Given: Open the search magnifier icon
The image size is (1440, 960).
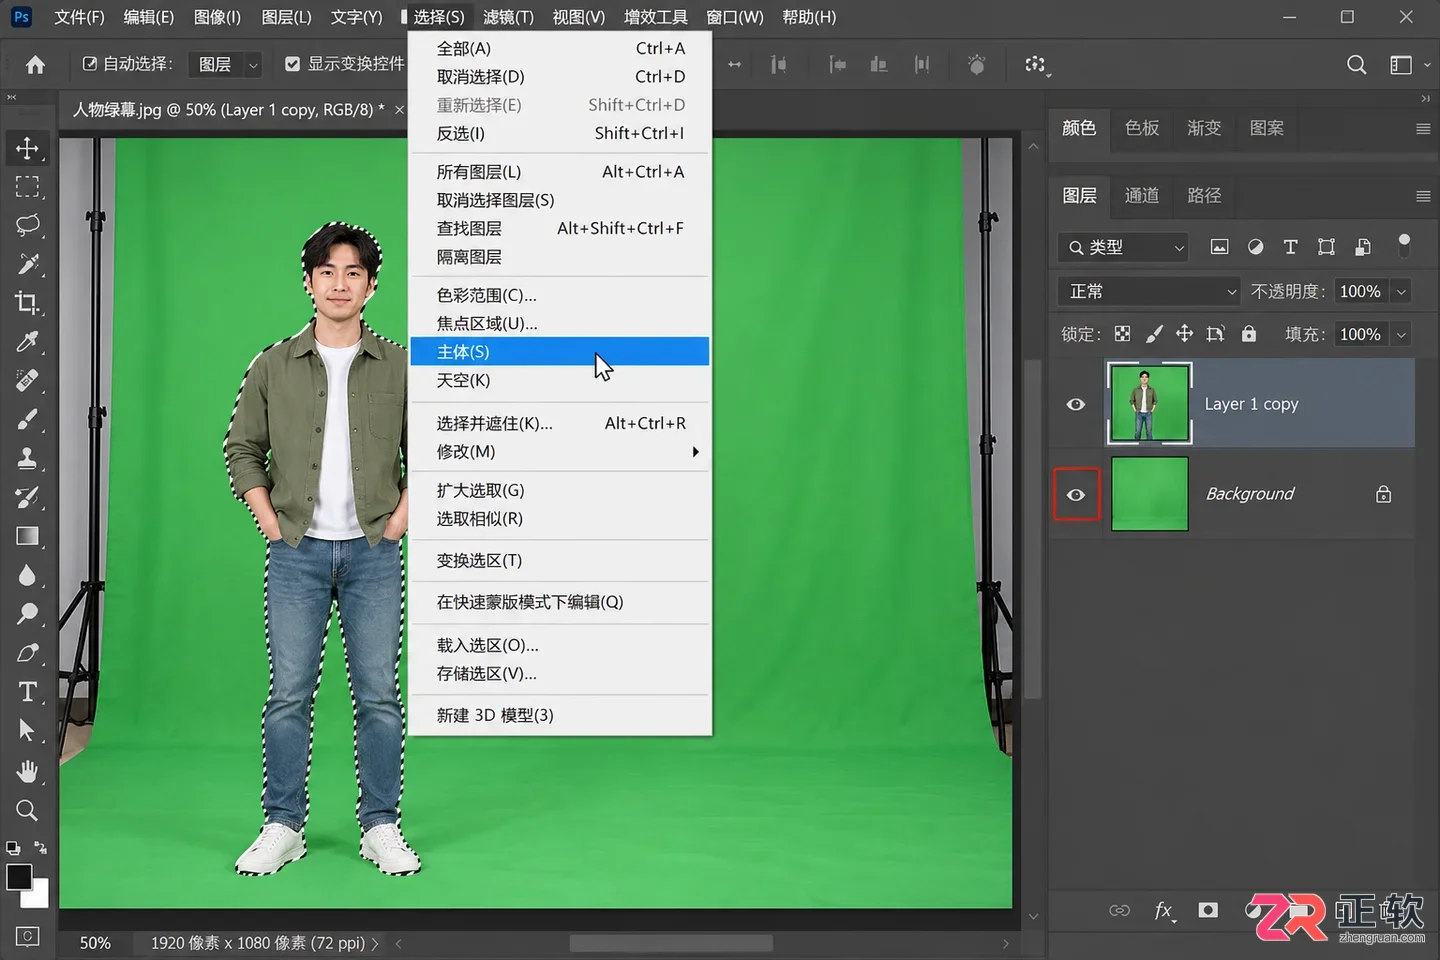Looking at the screenshot, I should click(x=1356, y=65).
